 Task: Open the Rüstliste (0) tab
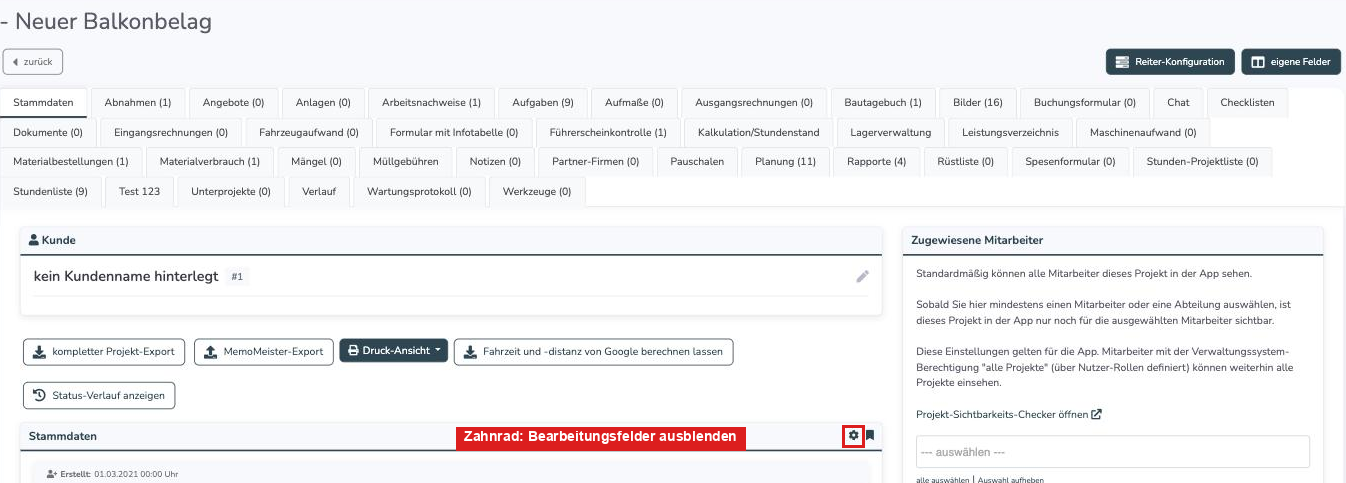pyautogui.click(x=966, y=161)
